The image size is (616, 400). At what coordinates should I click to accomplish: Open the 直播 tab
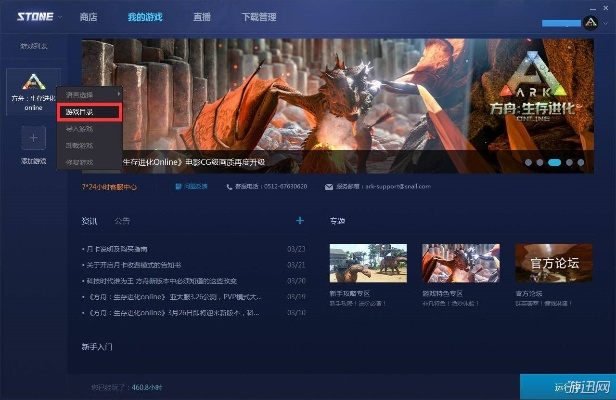click(202, 17)
